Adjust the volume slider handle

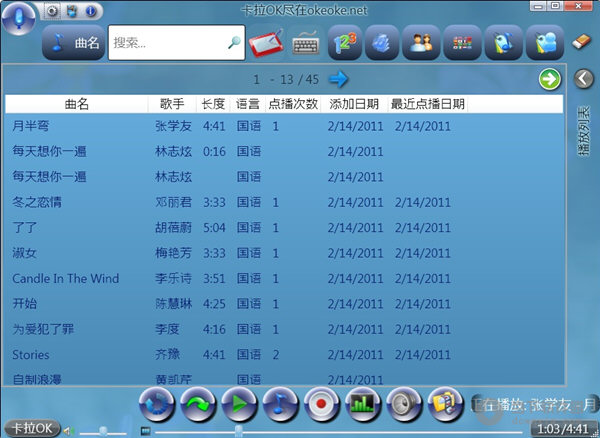tap(103, 431)
